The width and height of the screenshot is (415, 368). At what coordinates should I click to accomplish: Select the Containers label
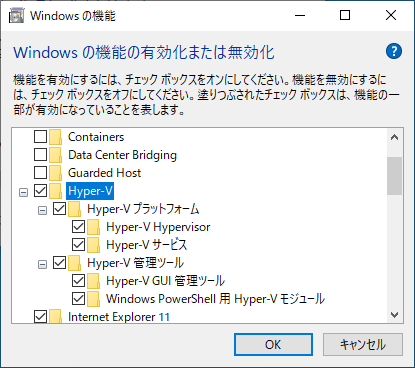click(x=96, y=137)
